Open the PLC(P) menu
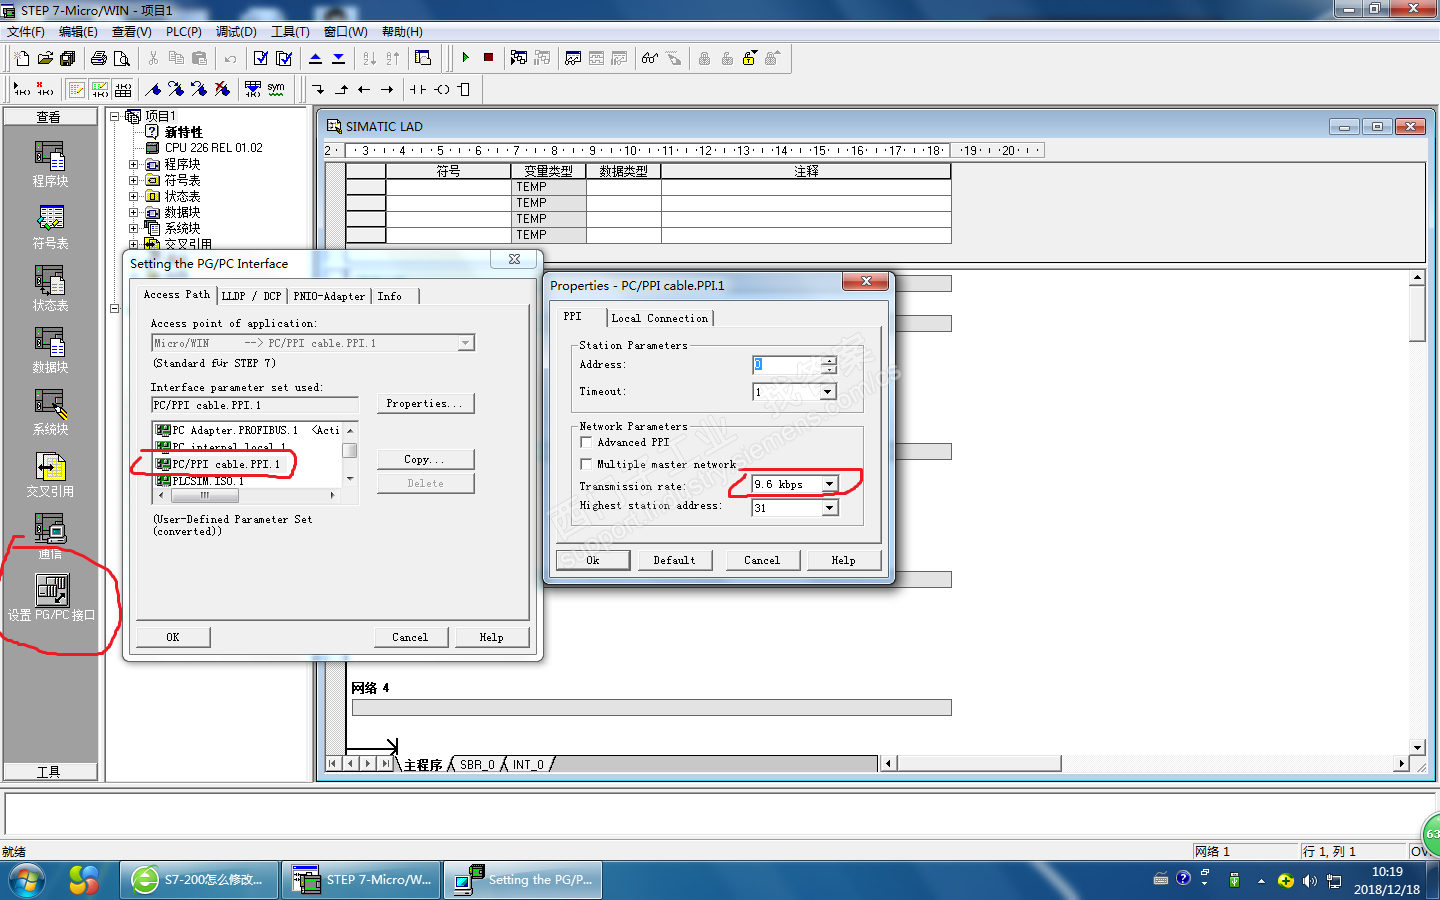 click(x=184, y=32)
